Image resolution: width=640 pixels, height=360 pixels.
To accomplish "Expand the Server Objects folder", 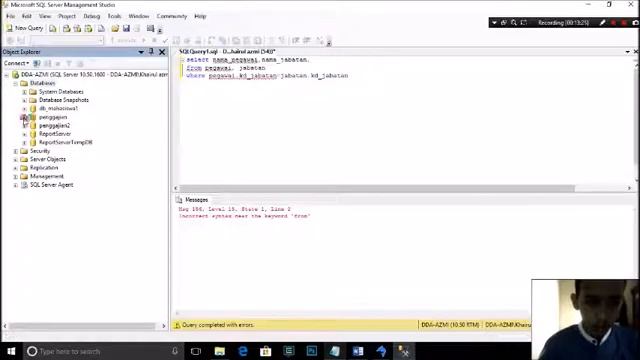I will point(16,160).
